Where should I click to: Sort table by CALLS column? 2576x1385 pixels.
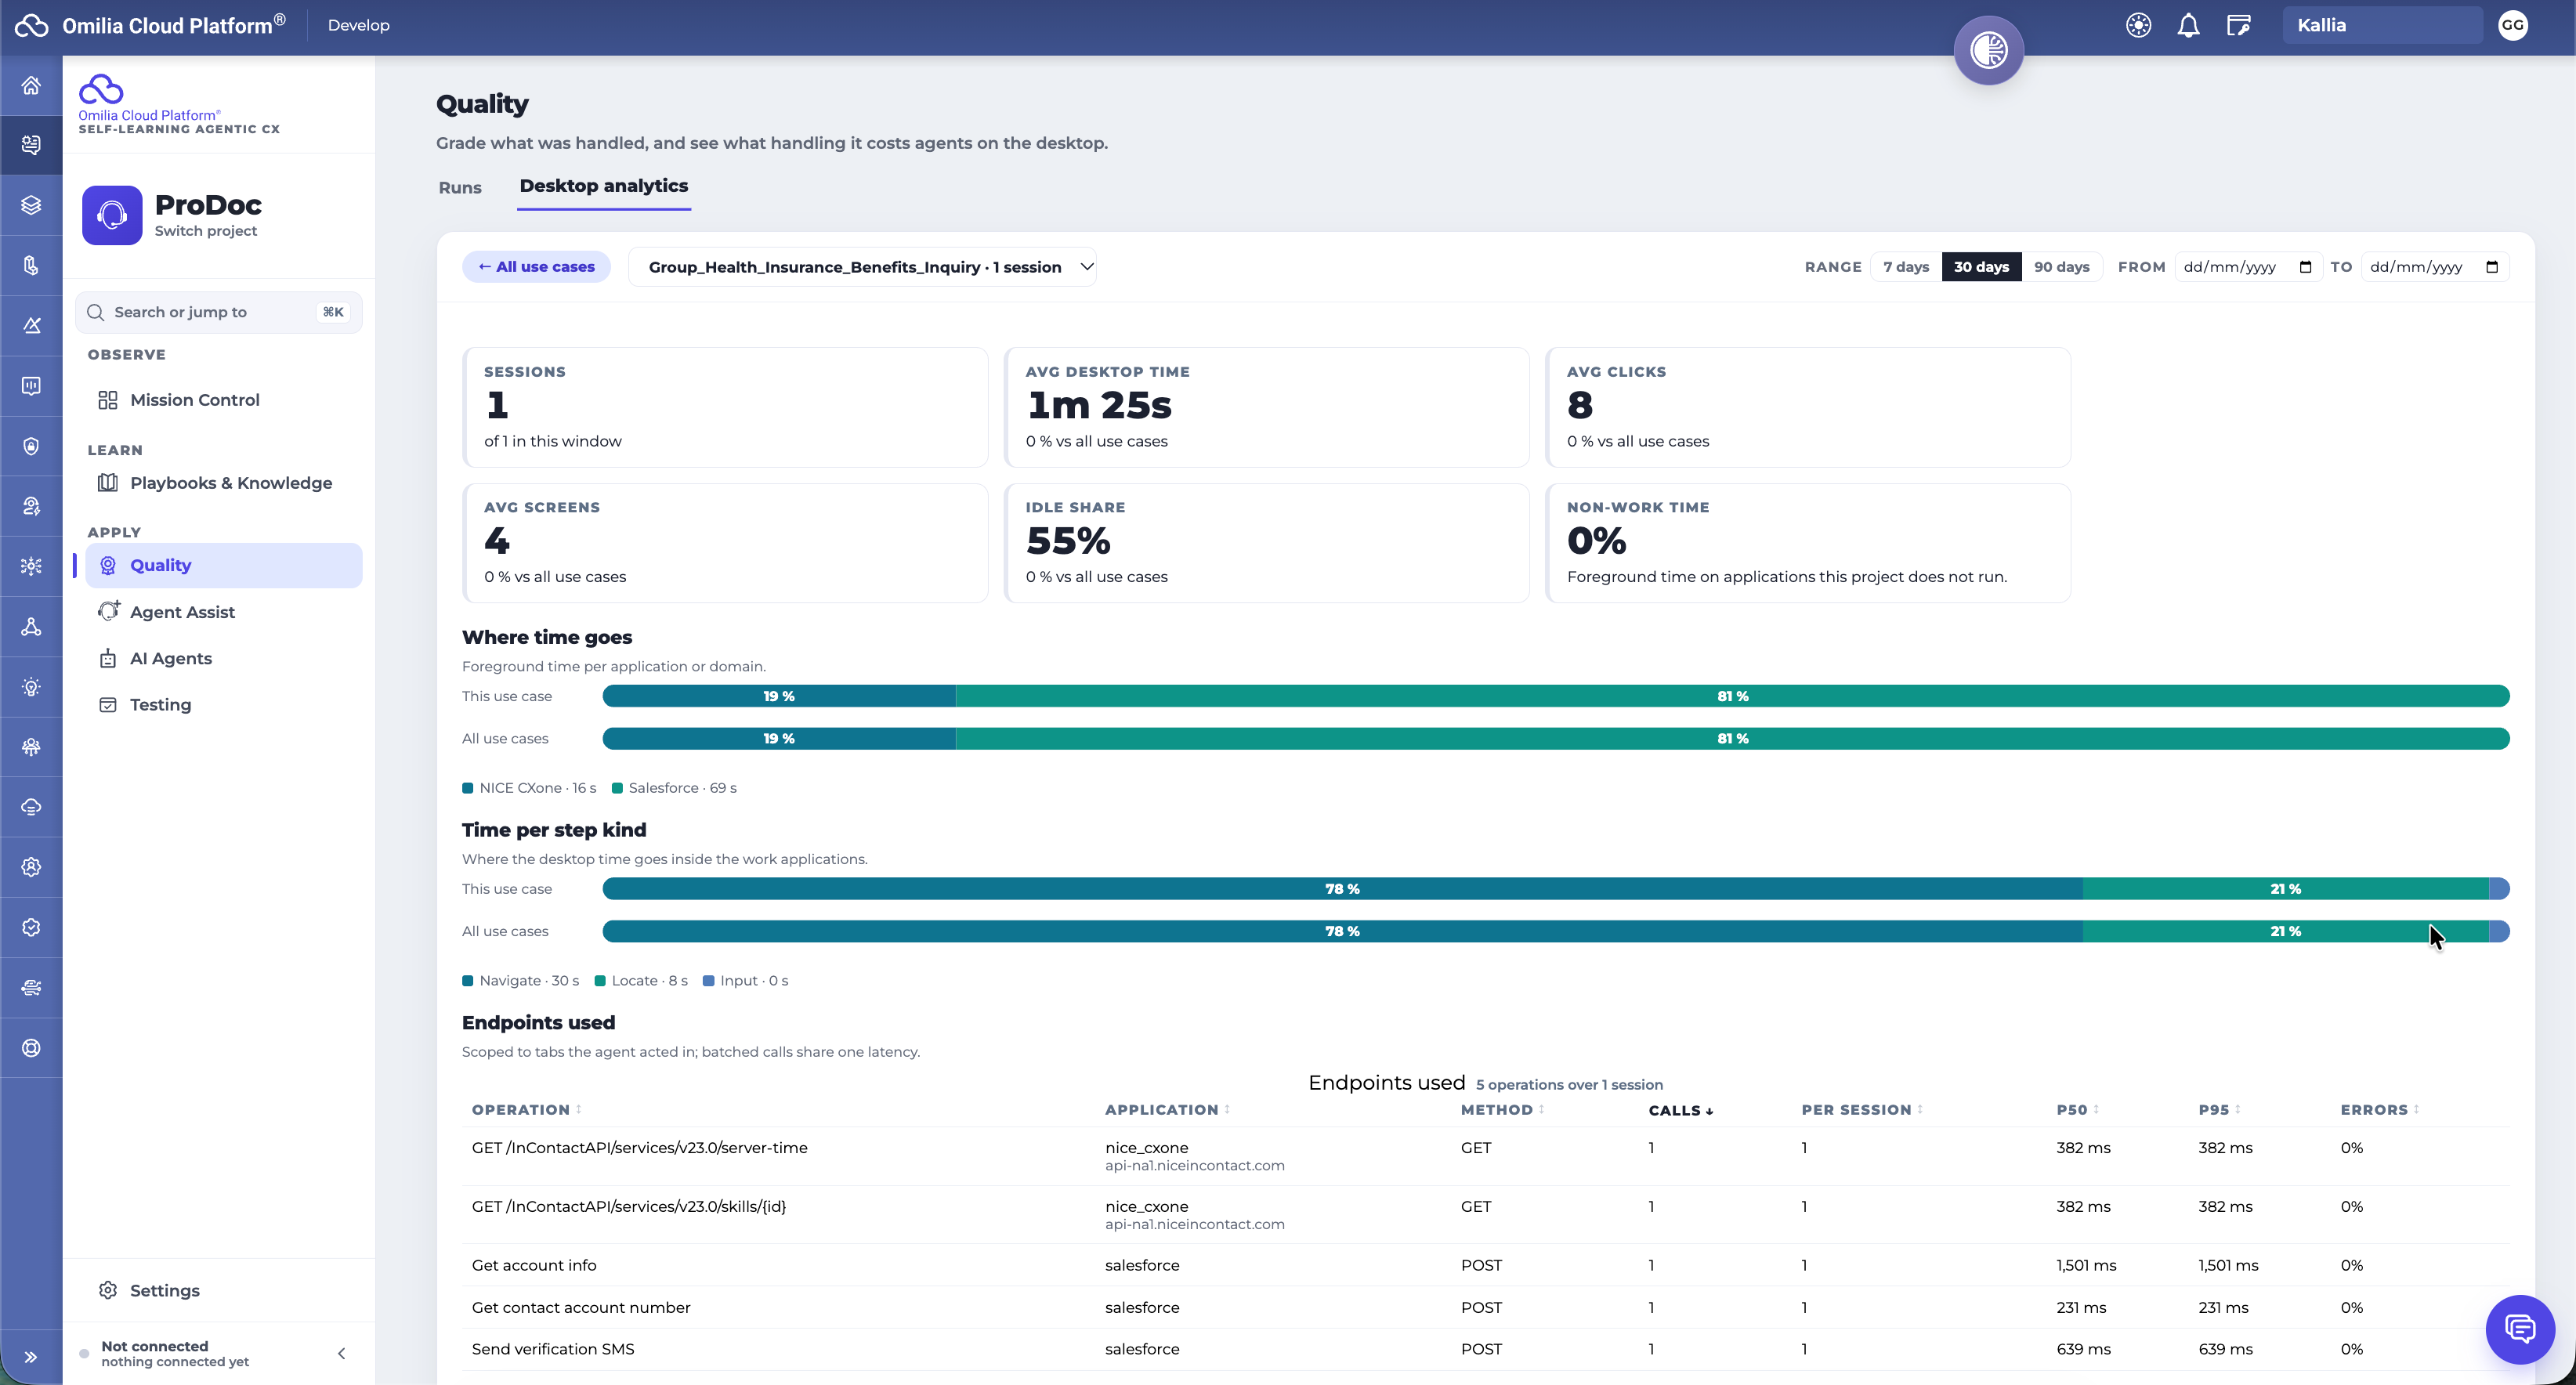[x=1680, y=1110]
